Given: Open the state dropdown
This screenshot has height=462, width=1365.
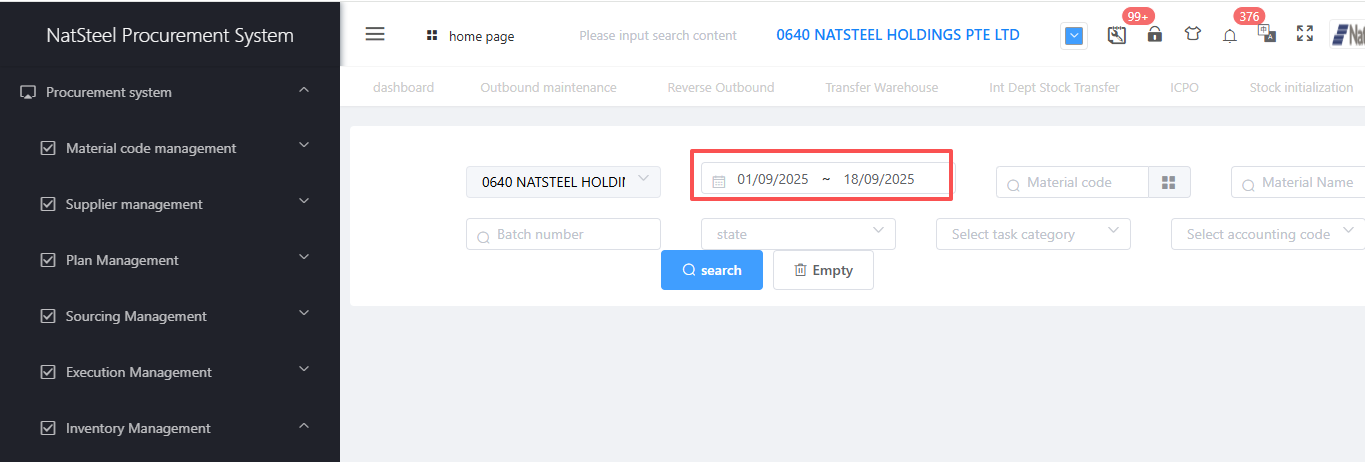Looking at the screenshot, I should coord(798,234).
